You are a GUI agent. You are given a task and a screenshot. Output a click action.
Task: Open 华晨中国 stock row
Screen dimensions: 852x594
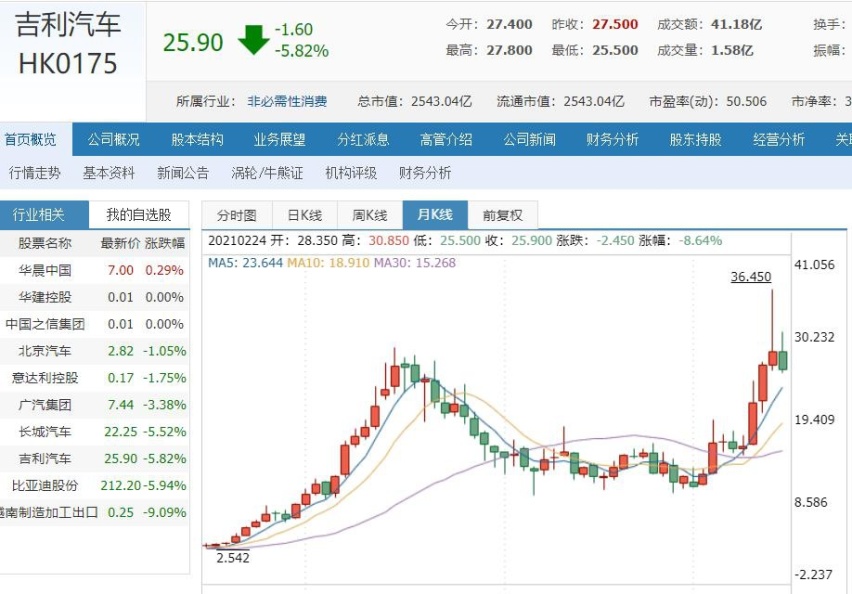pos(95,270)
